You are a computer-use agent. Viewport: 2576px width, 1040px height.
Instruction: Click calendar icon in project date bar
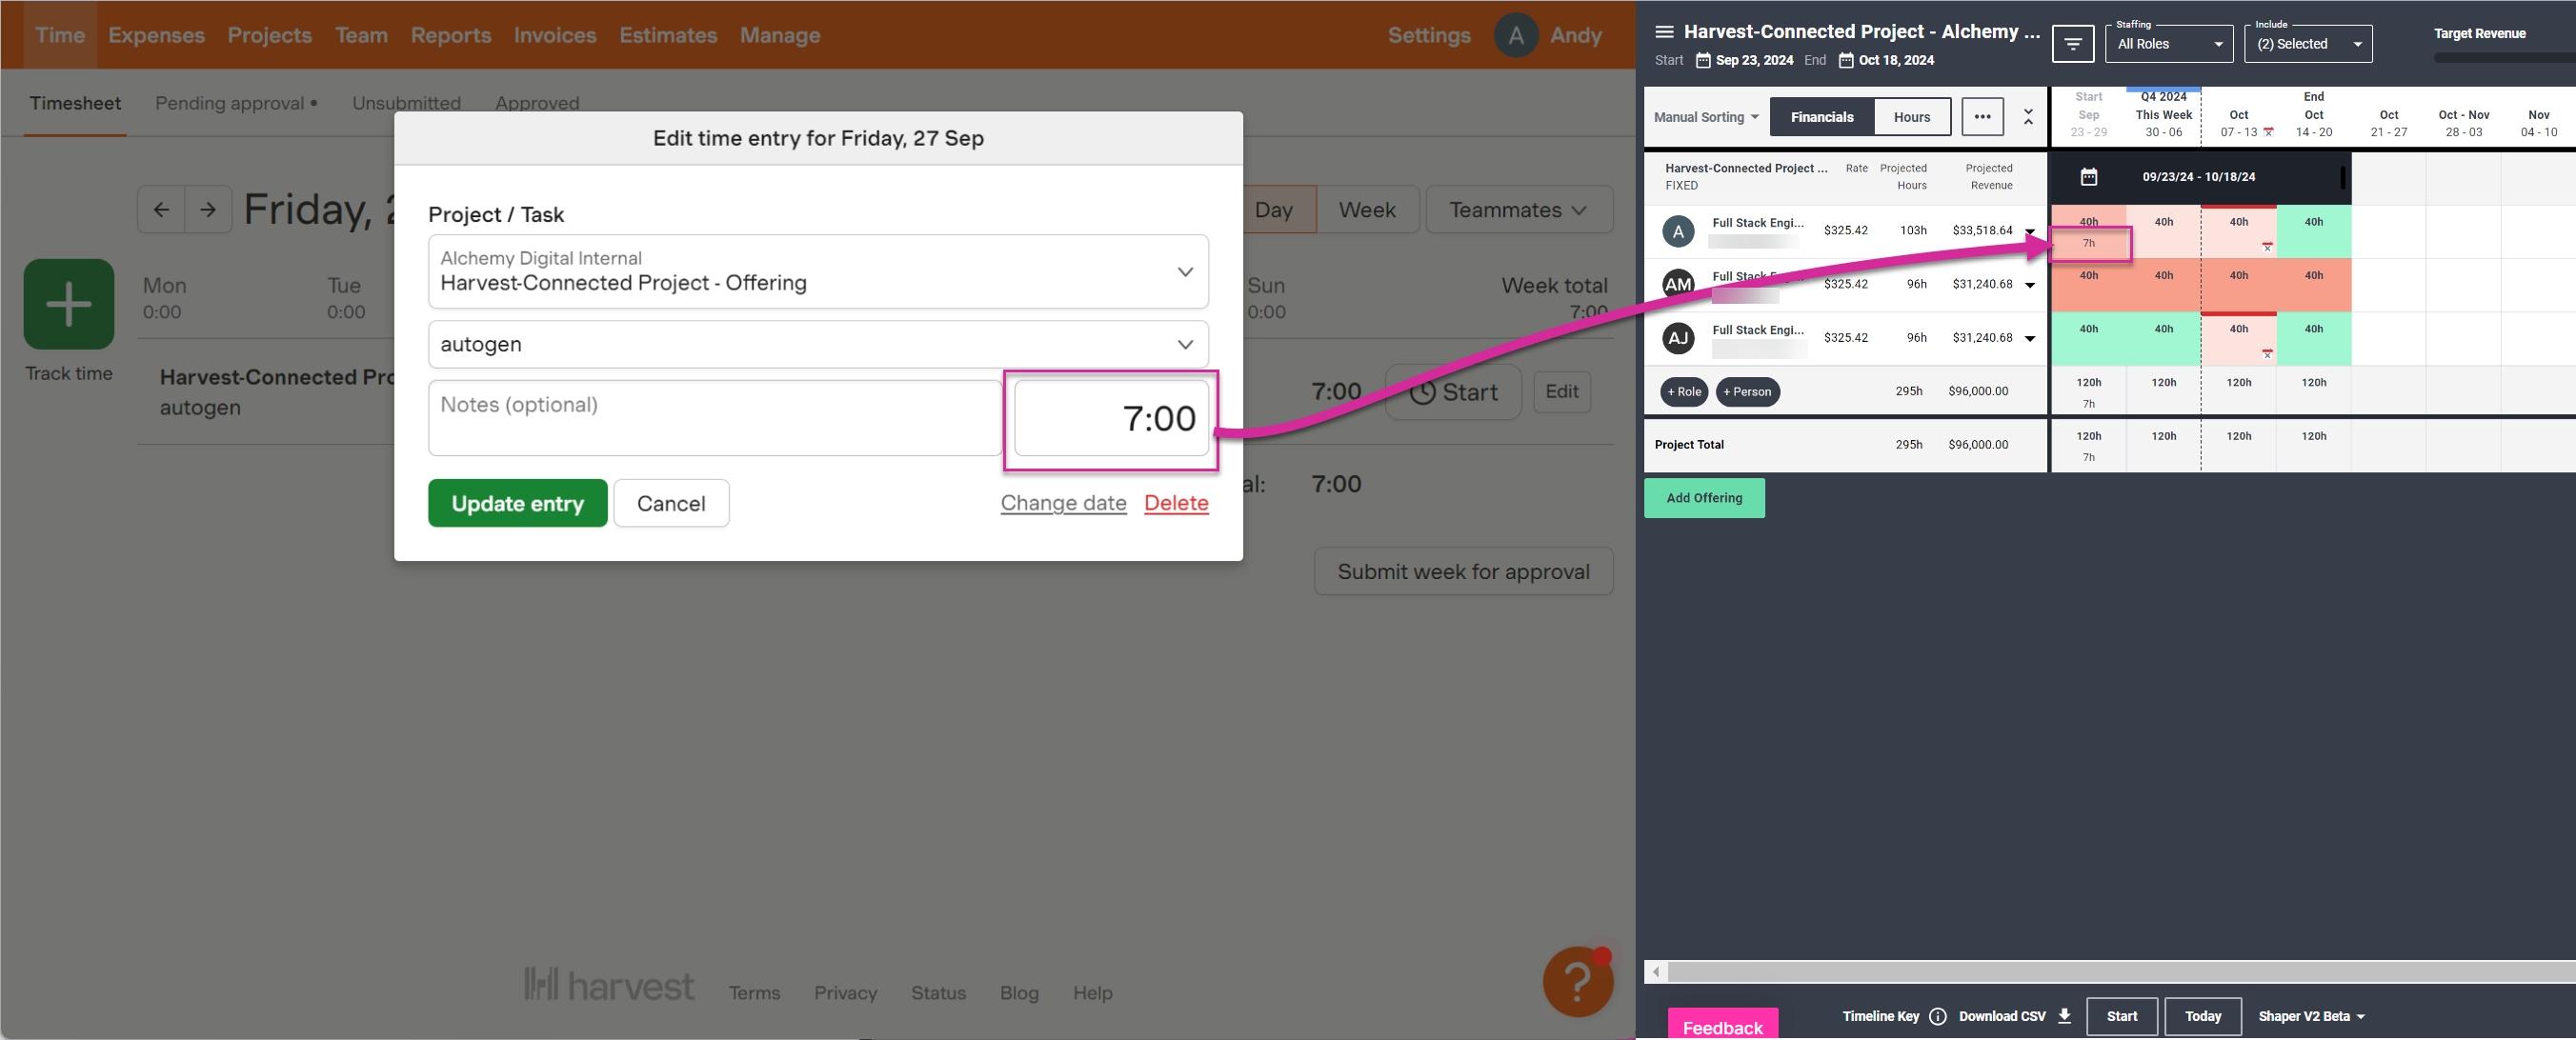tap(2089, 177)
